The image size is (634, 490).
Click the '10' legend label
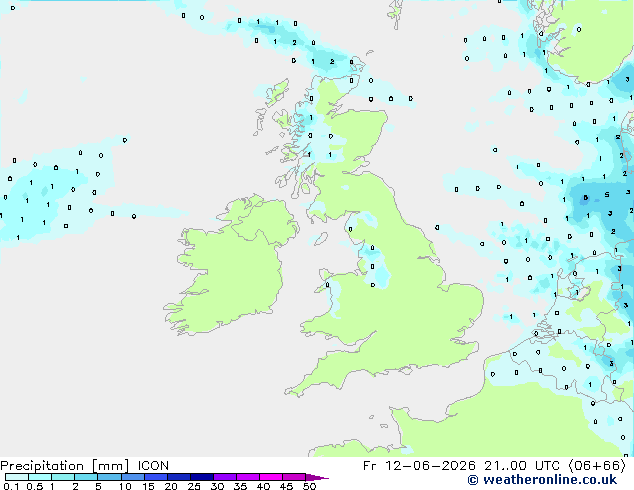click(x=125, y=486)
